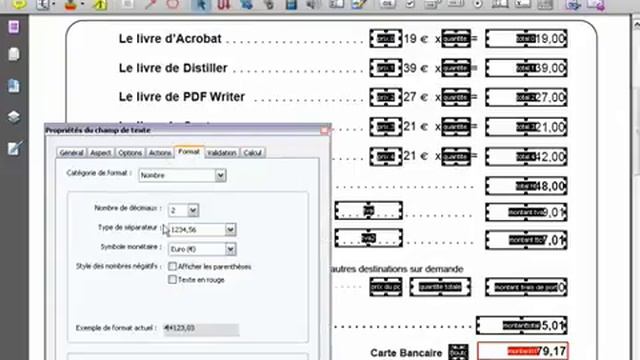Switch to the Général tab
The width and height of the screenshot is (640, 360).
pyautogui.click(x=71, y=153)
